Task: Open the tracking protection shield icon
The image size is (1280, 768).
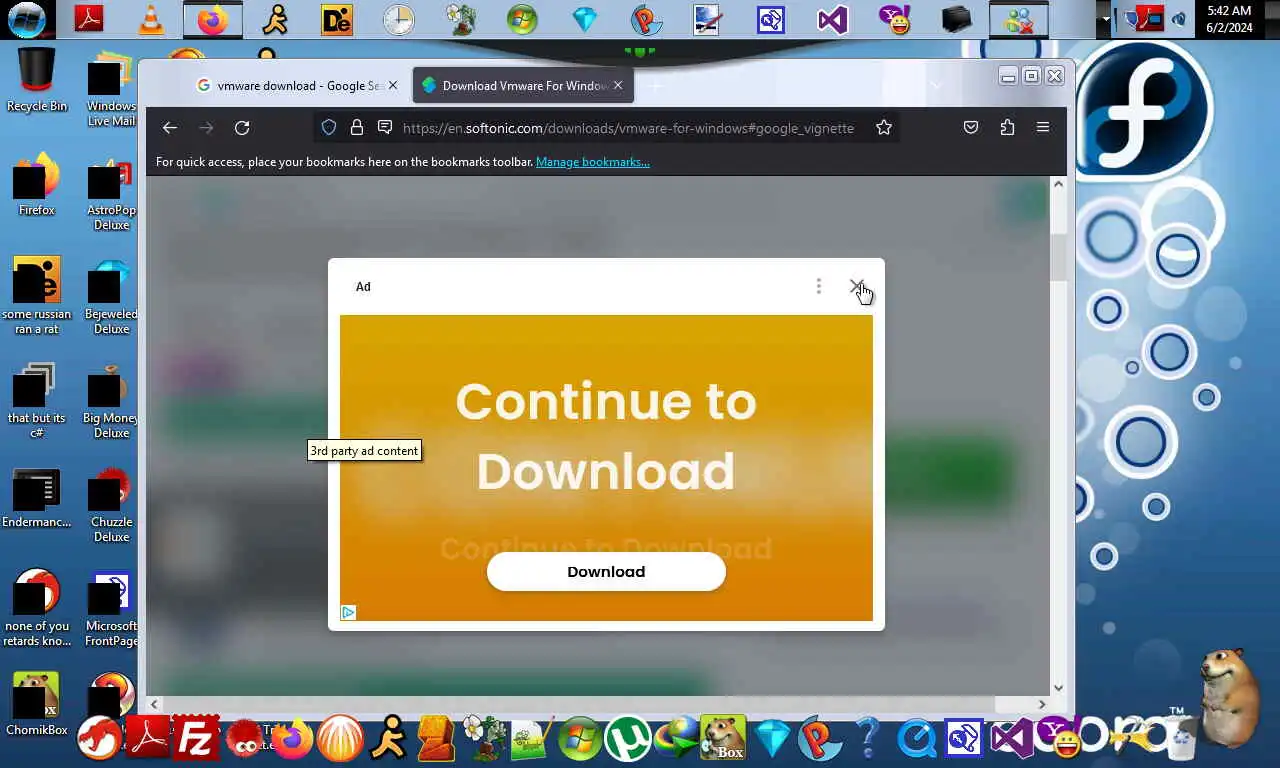Action: pyautogui.click(x=329, y=128)
